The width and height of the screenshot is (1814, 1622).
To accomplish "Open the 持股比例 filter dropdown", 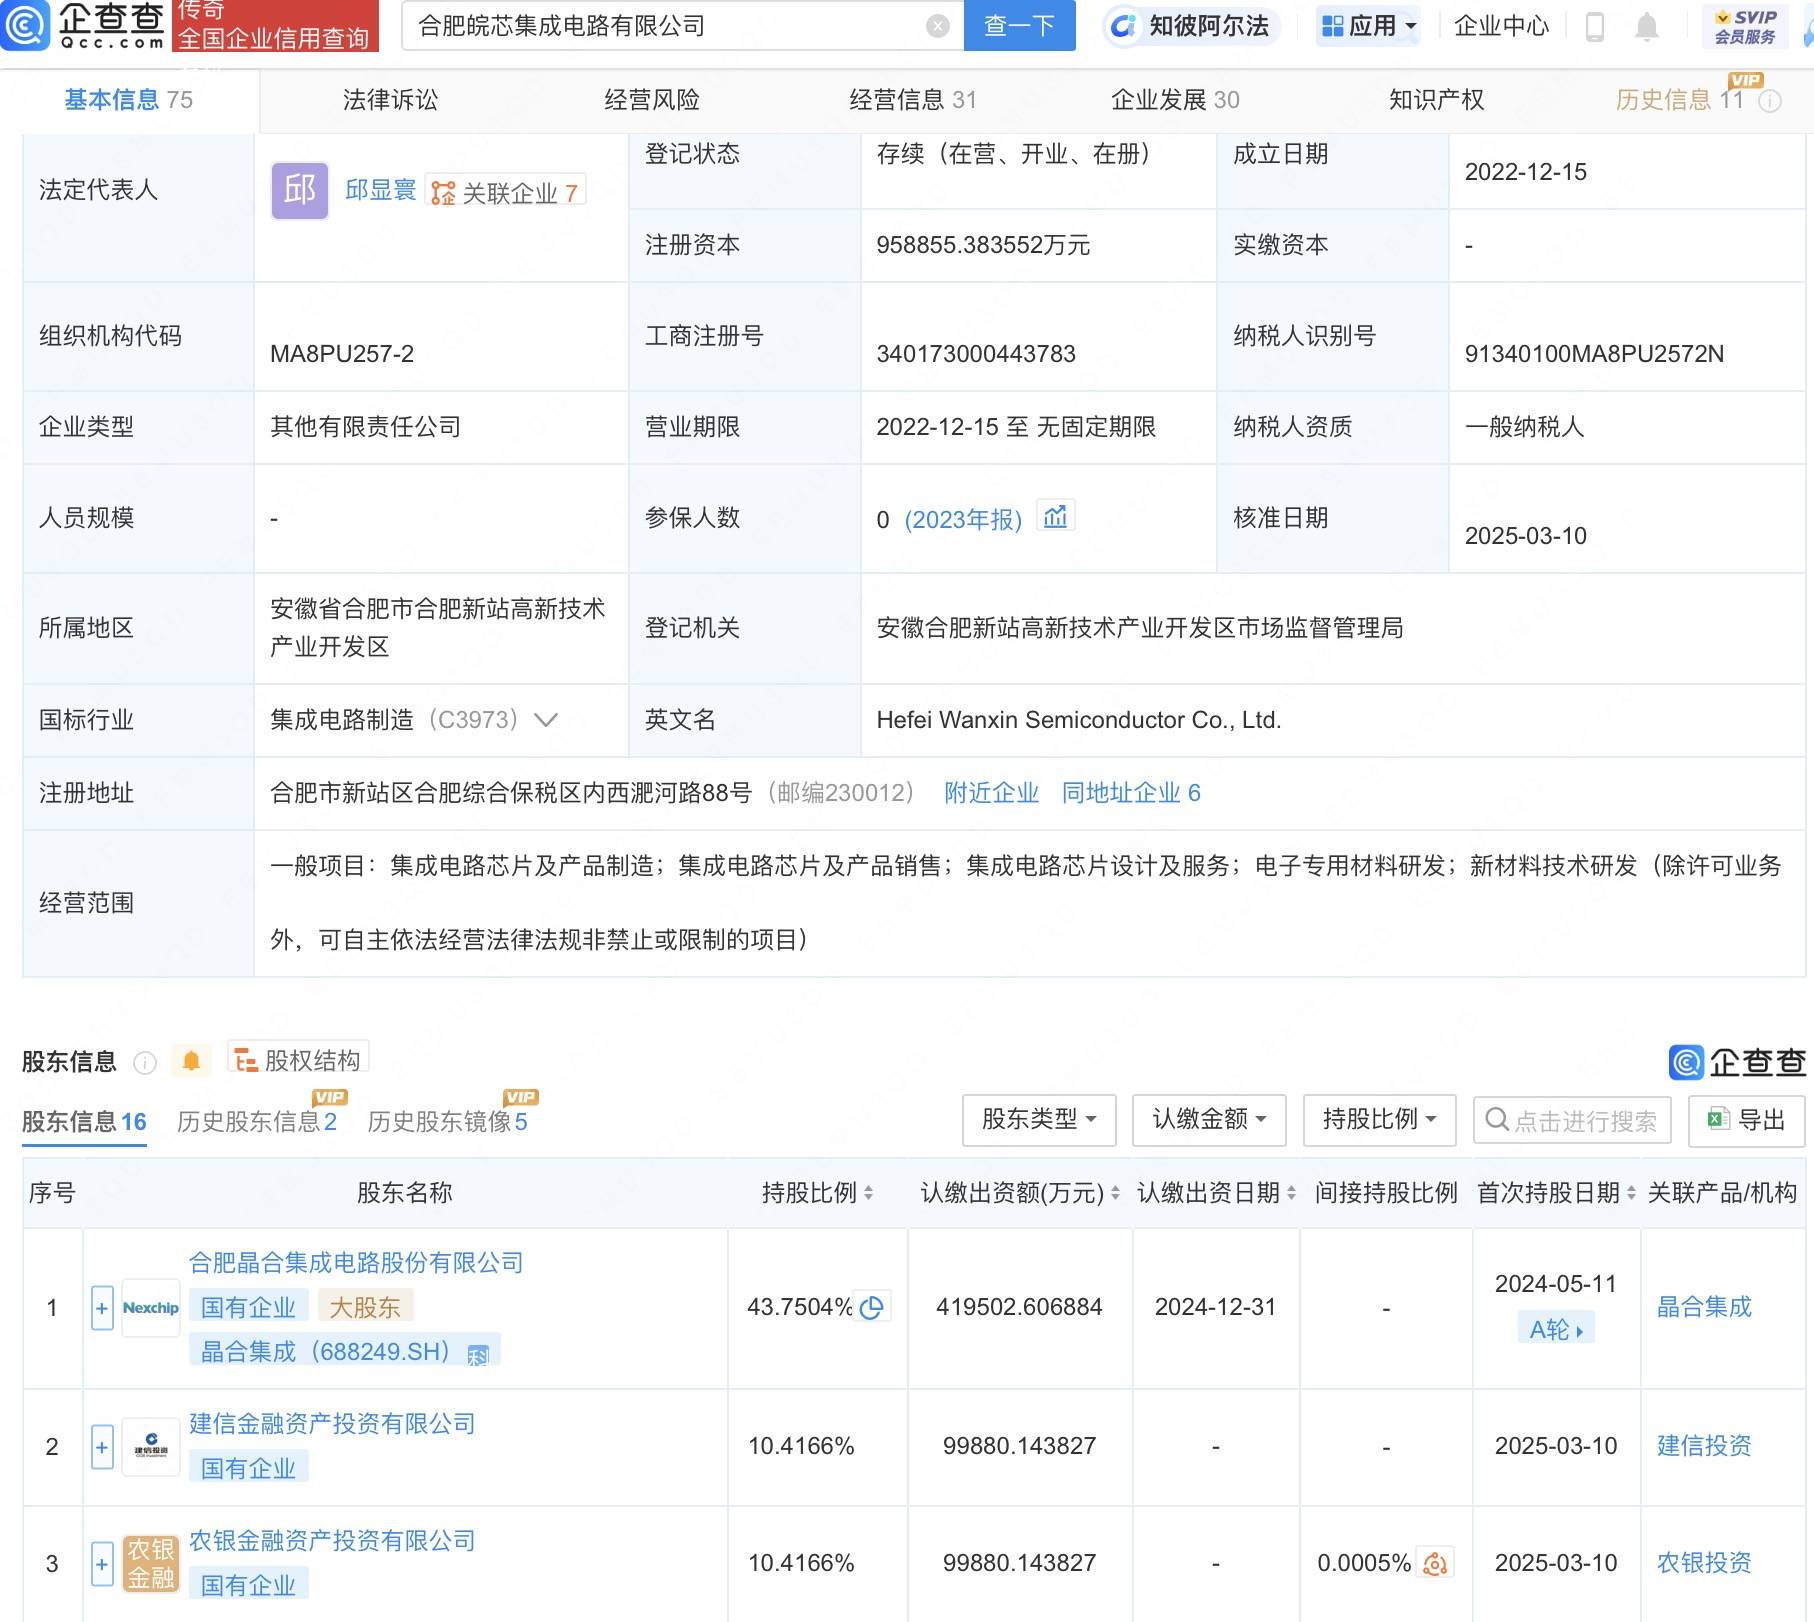I will tap(1379, 1119).
